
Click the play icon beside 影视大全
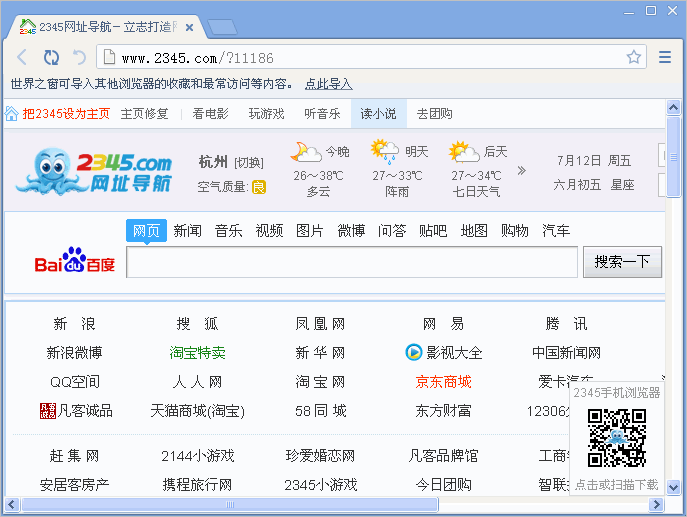413,352
